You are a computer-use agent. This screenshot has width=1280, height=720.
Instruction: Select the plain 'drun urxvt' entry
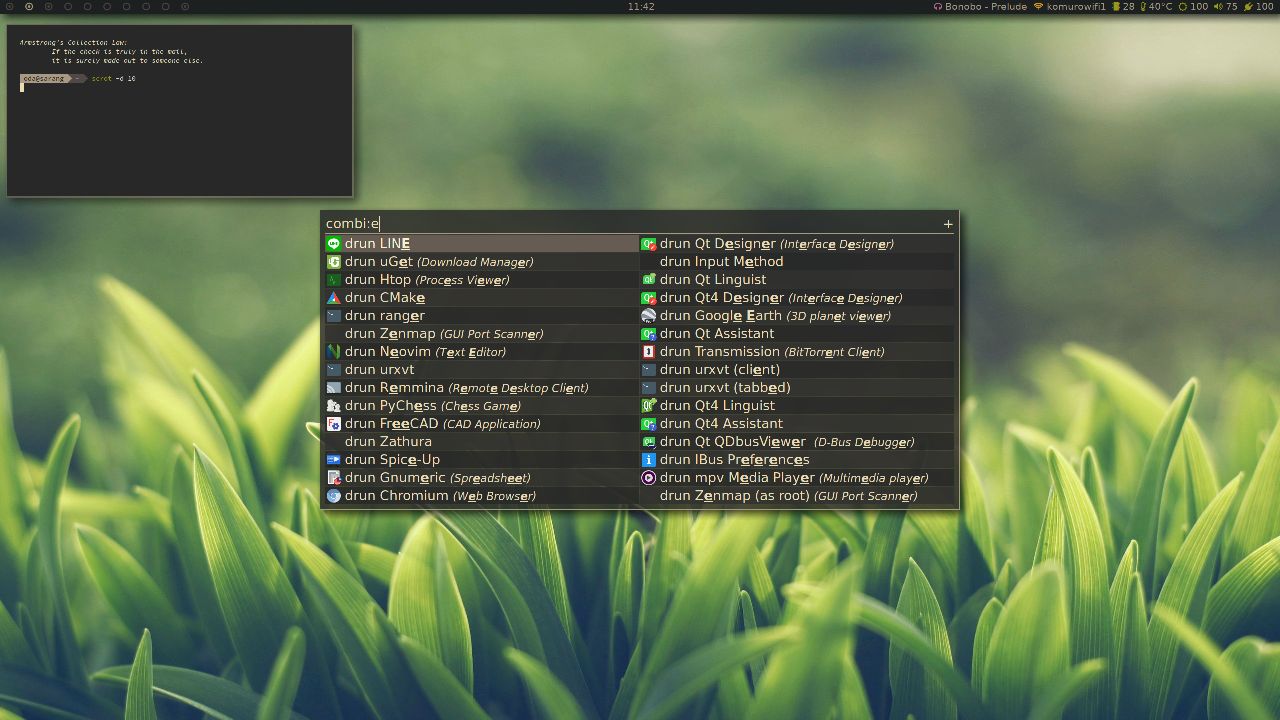(481, 369)
